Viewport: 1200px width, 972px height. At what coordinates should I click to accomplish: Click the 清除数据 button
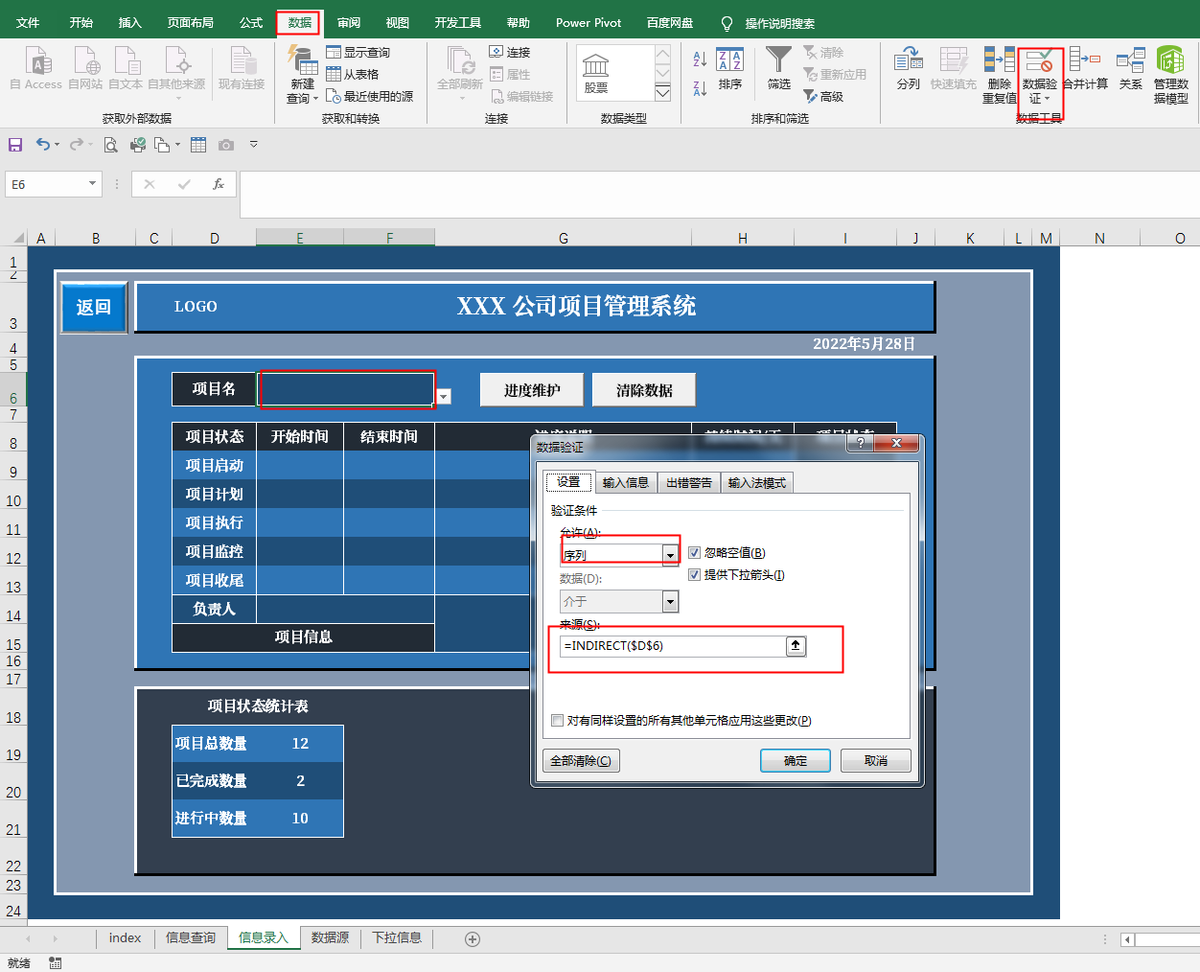click(x=644, y=390)
